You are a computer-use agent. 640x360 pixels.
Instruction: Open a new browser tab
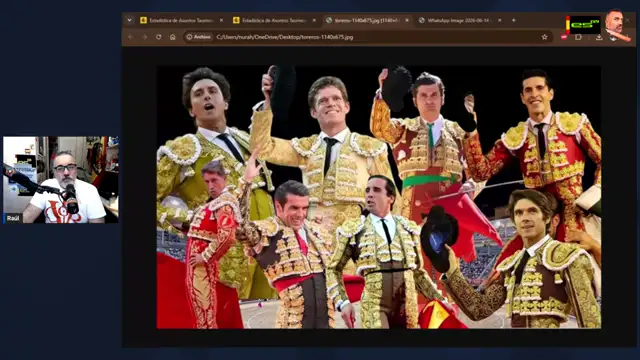(x=513, y=20)
